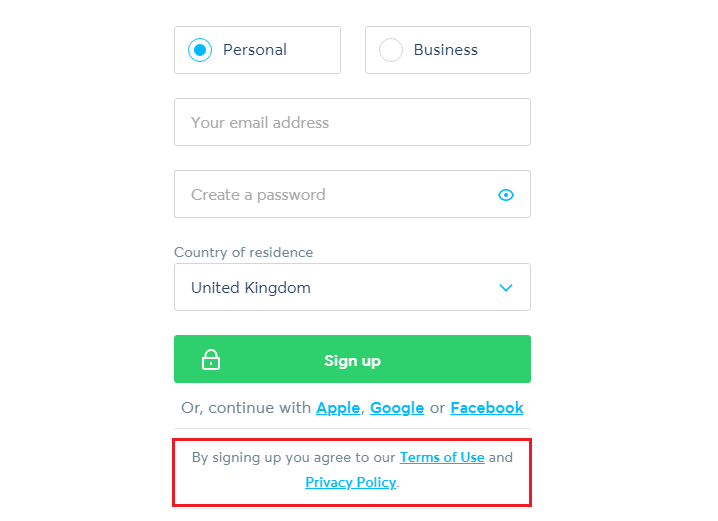Viewport: 718px width, 521px height.
Task: Continue with the Apple link
Action: [x=338, y=408]
